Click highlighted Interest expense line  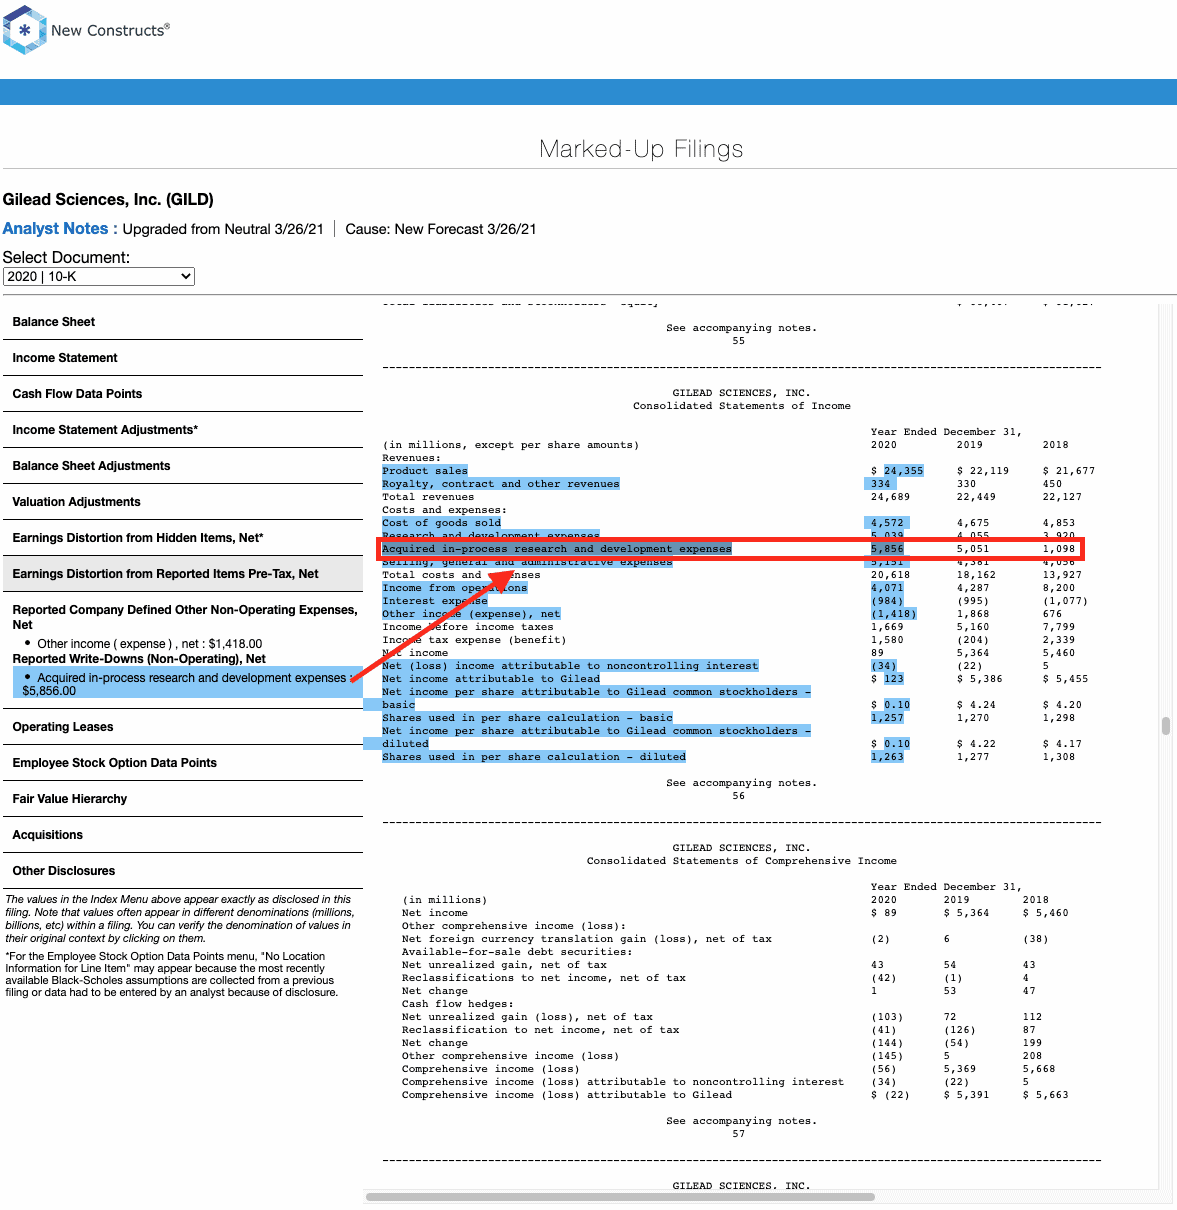tap(435, 601)
